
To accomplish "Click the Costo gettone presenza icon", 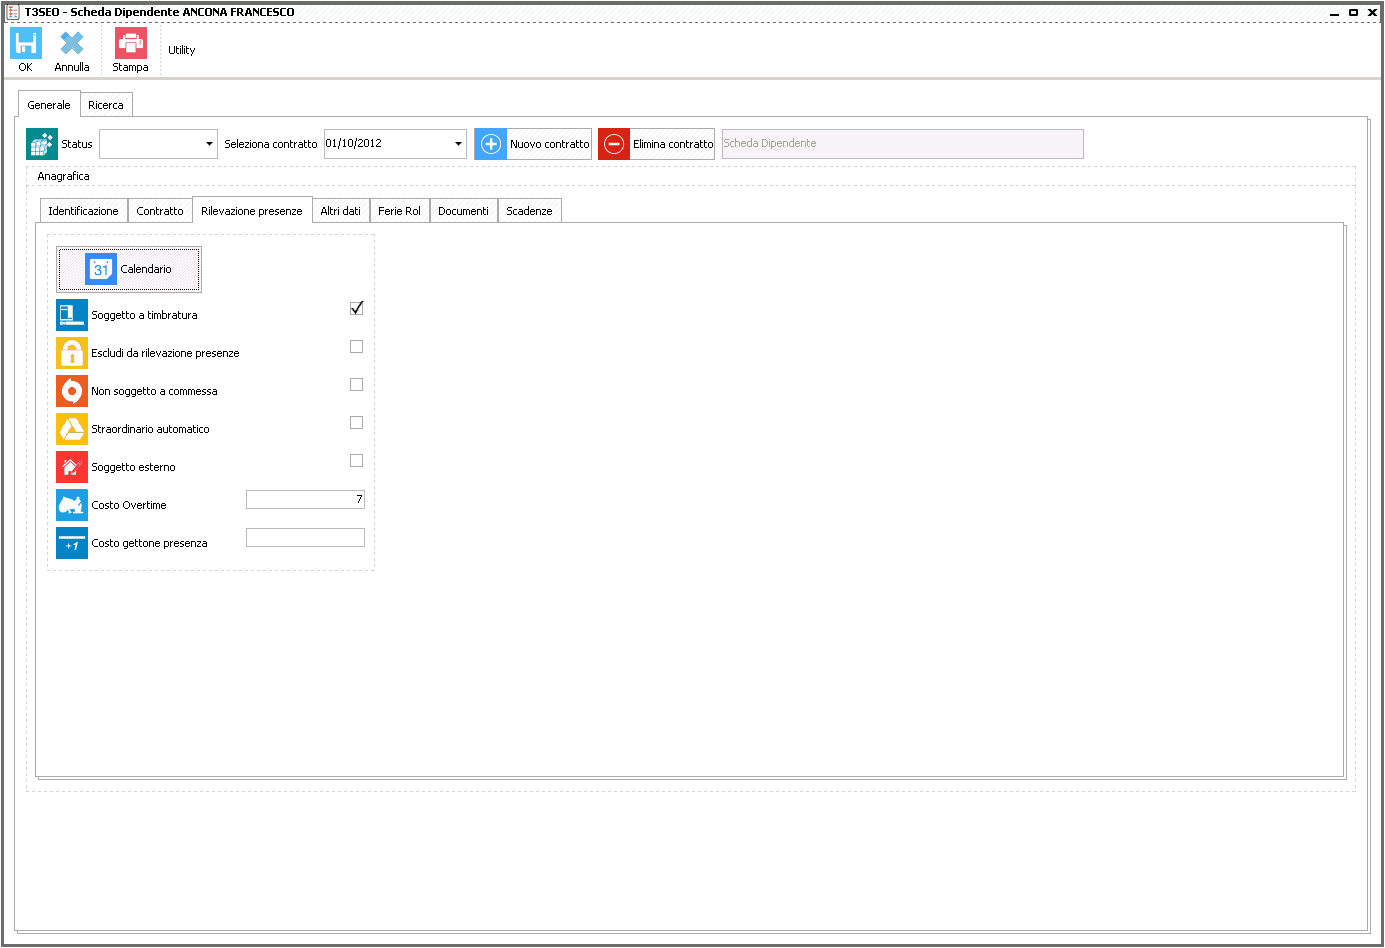I will tap(72, 543).
